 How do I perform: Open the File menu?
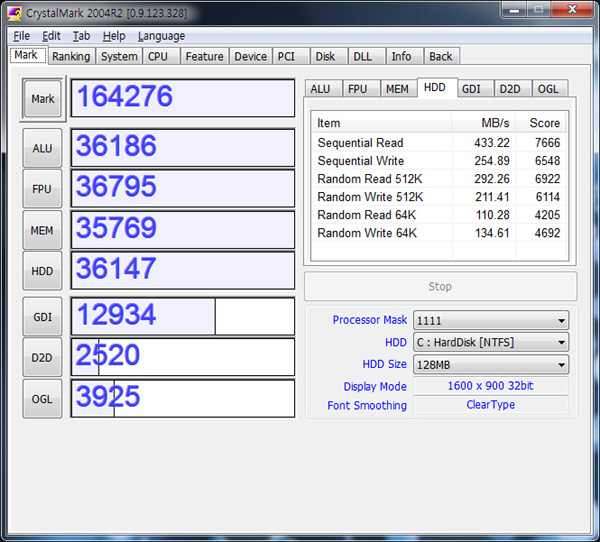(x=21, y=36)
